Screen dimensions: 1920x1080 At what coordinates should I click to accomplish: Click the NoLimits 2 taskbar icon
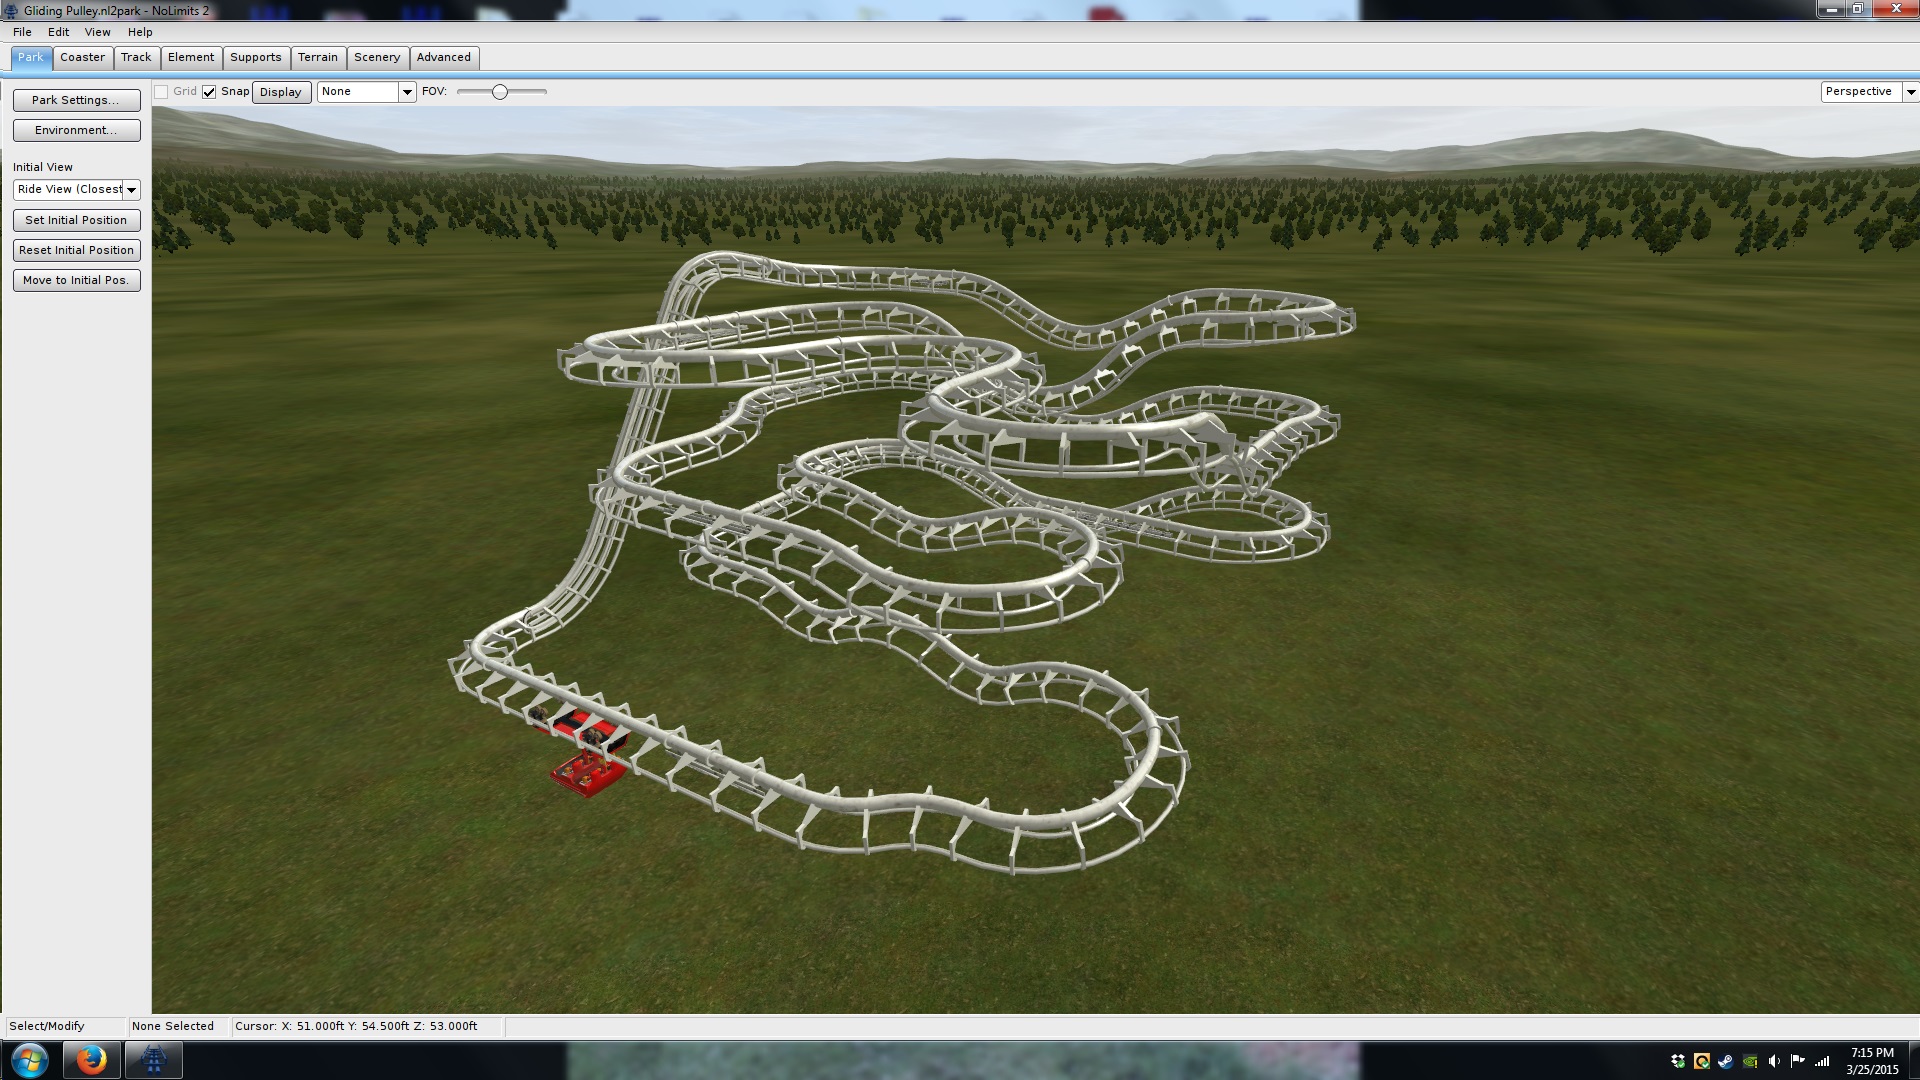pos(153,1060)
